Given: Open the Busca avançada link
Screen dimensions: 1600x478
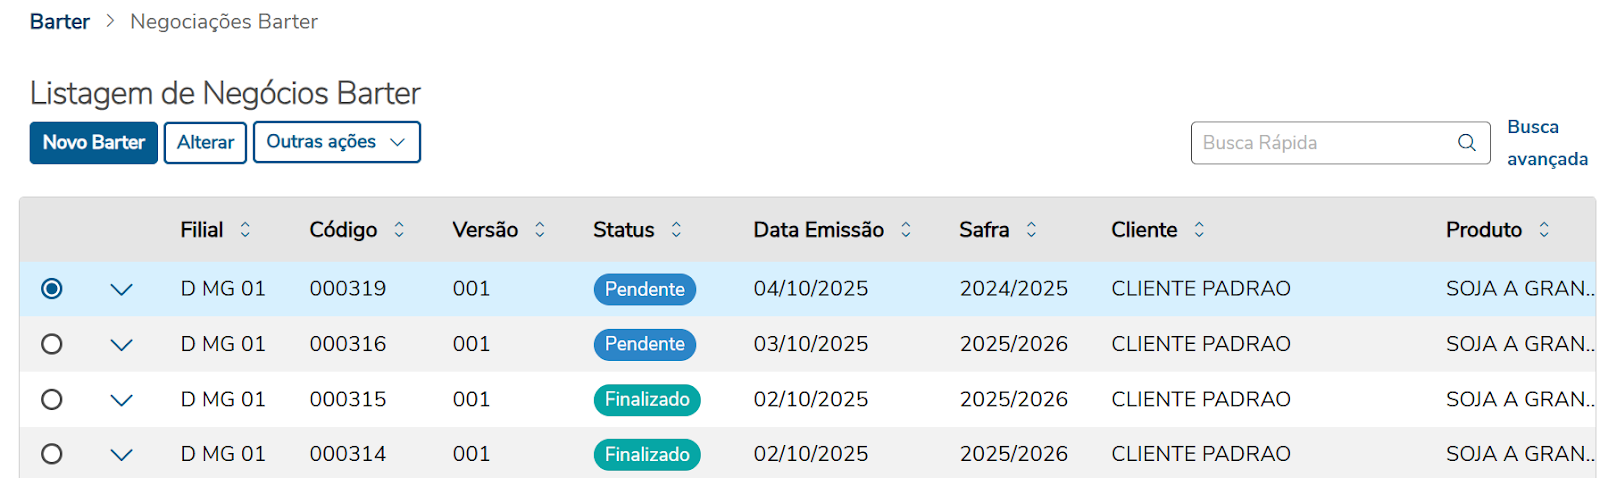Looking at the screenshot, I should (x=1546, y=143).
